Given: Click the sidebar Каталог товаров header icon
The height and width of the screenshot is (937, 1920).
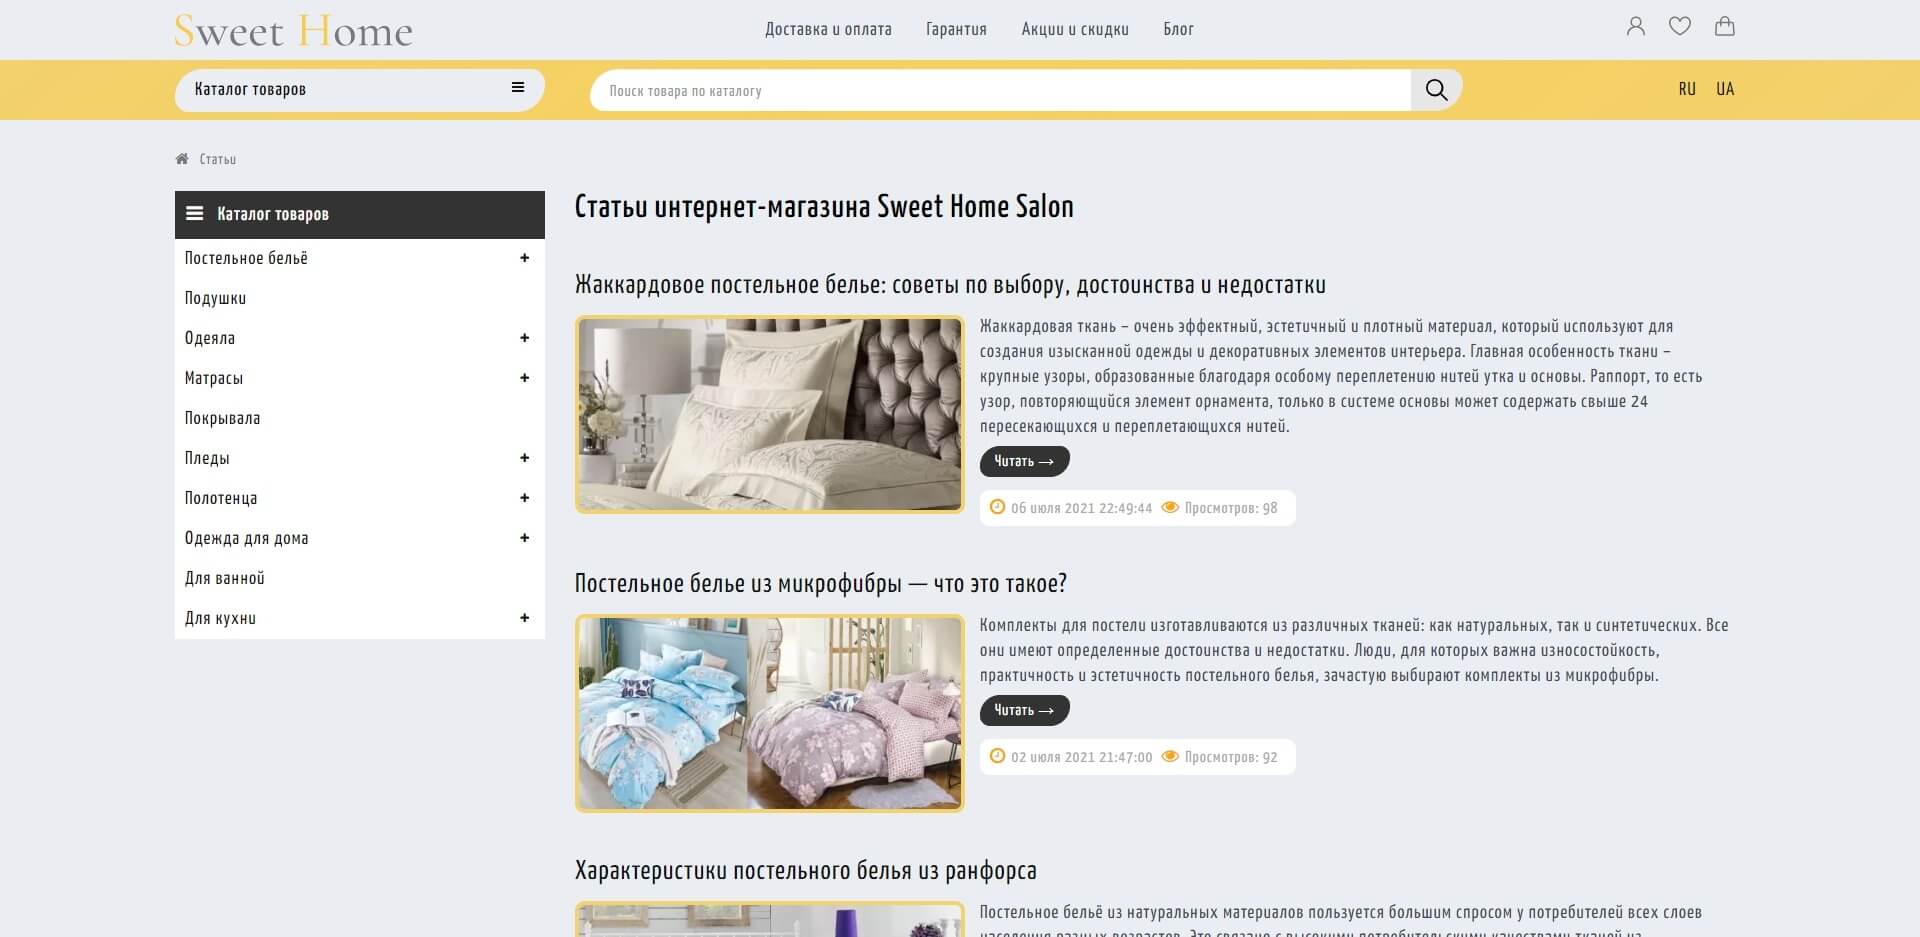Looking at the screenshot, I should 195,214.
